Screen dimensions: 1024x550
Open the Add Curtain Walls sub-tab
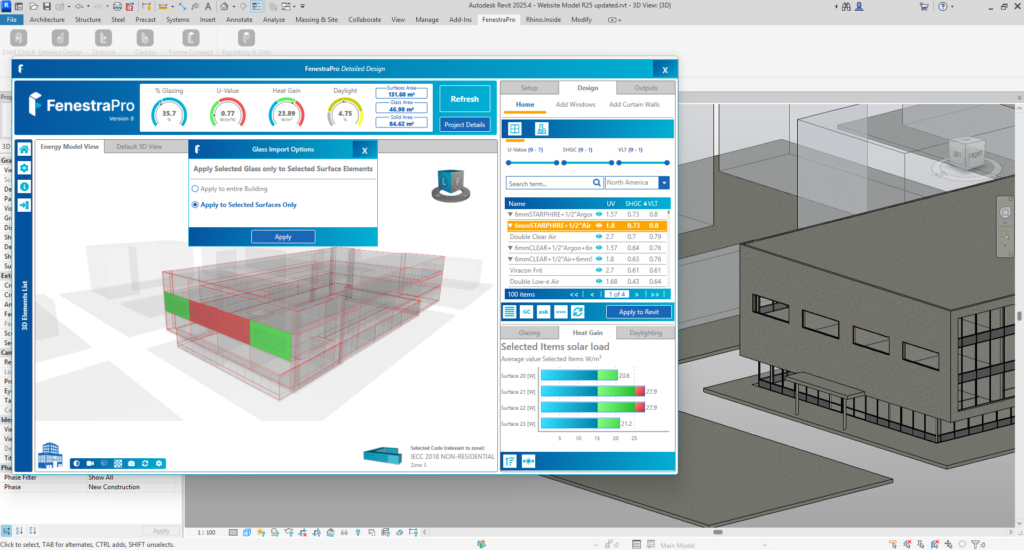pos(634,105)
